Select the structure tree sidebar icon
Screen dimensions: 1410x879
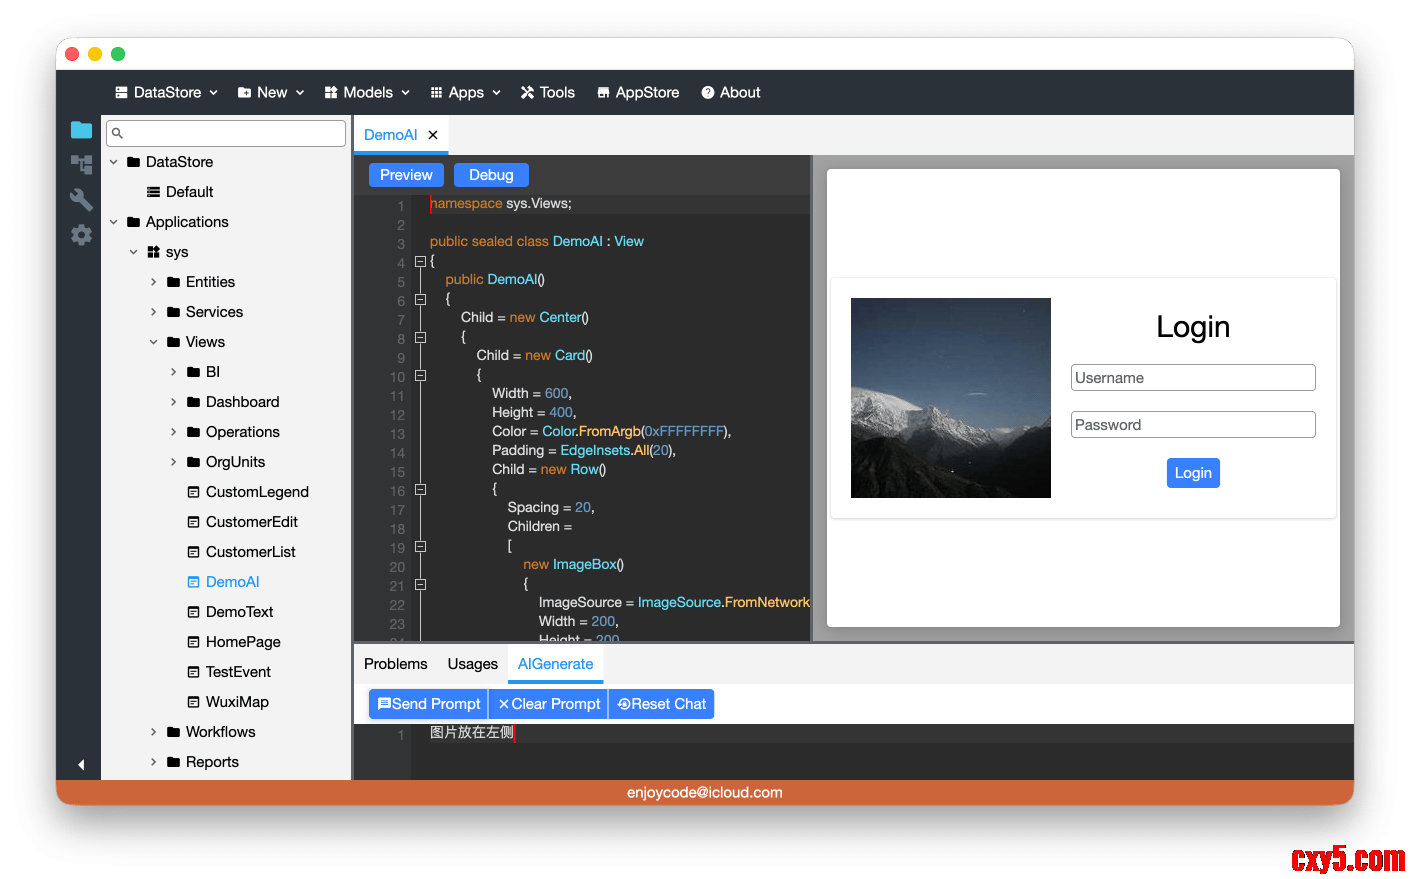pyautogui.click(x=81, y=164)
